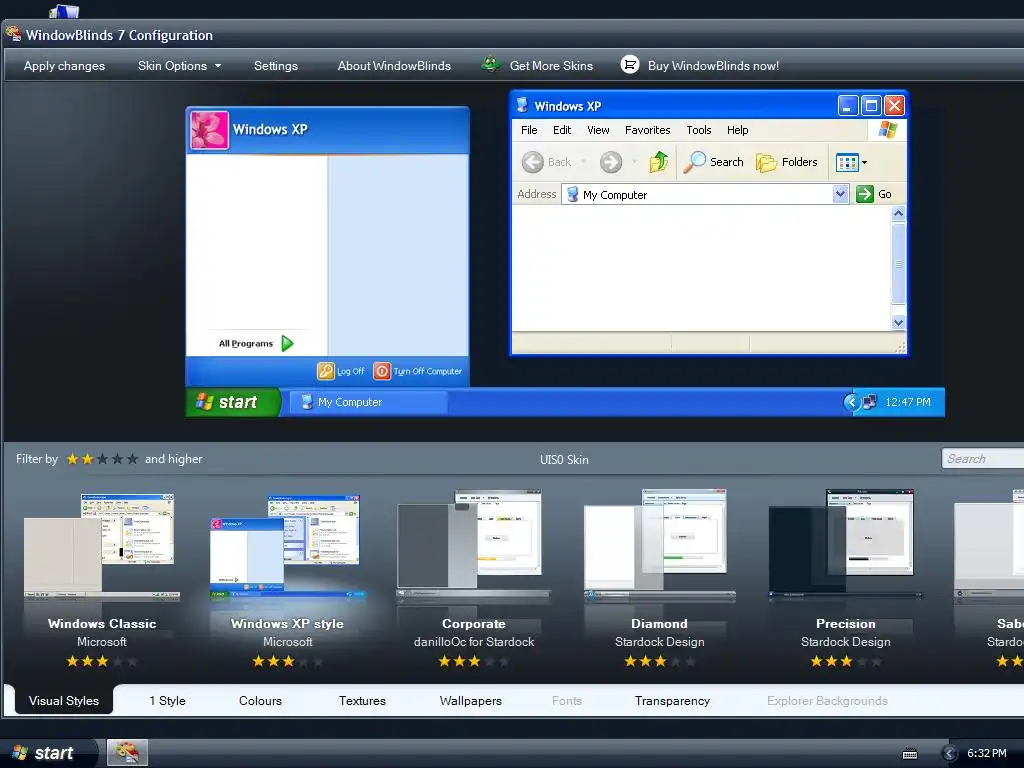Click the My Computer icon in preview address bar
This screenshot has width=1024, height=768.
pyautogui.click(x=572, y=194)
